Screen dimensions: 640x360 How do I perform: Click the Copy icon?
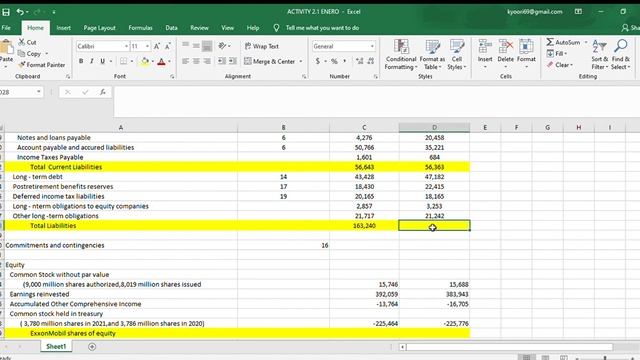[x=22, y=53]
